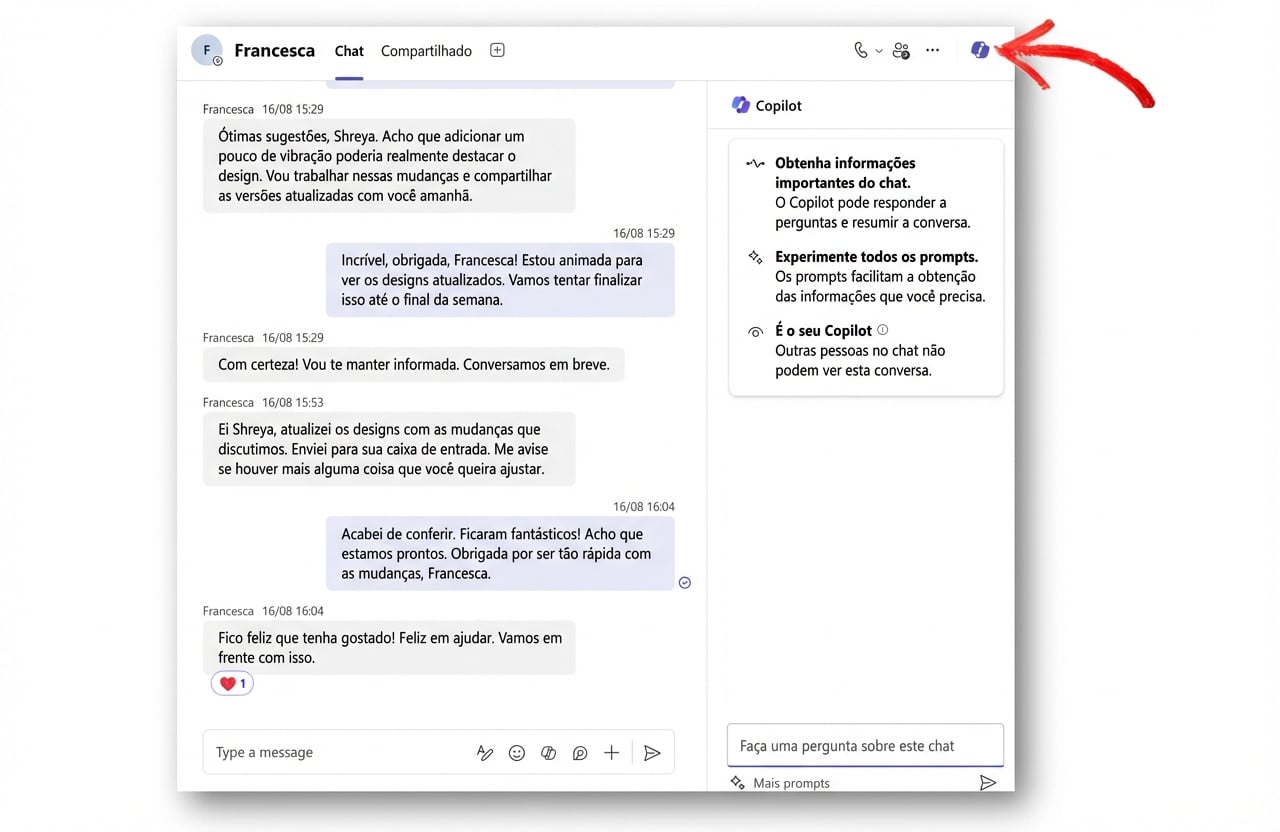Switch to the Compartilhado tab
1280x832 pixels.
(426, 50)
